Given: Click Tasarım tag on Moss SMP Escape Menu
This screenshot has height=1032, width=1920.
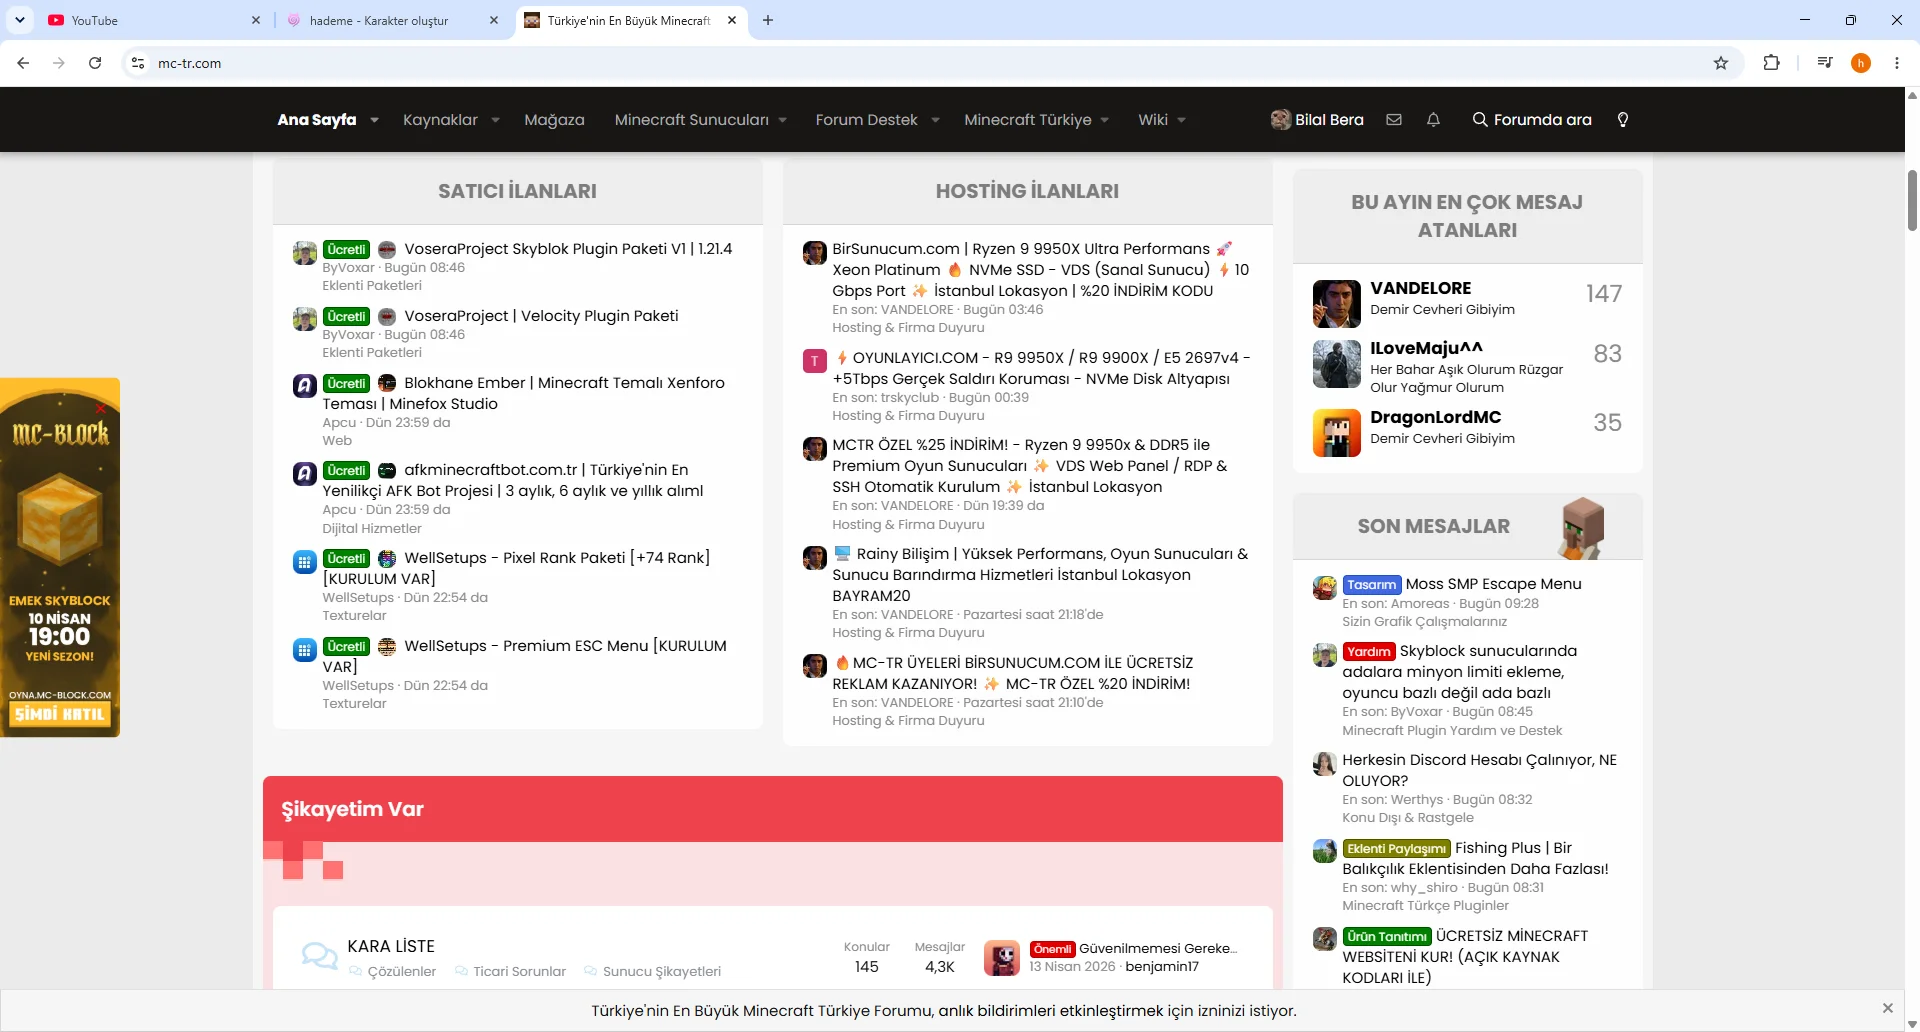Looking at the screenshot, I should coord(1371,585).
